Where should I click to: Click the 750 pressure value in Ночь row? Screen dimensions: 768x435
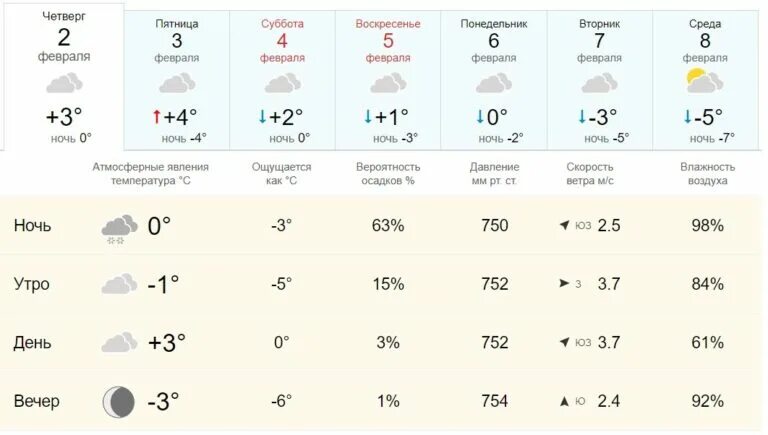point(495,225)
